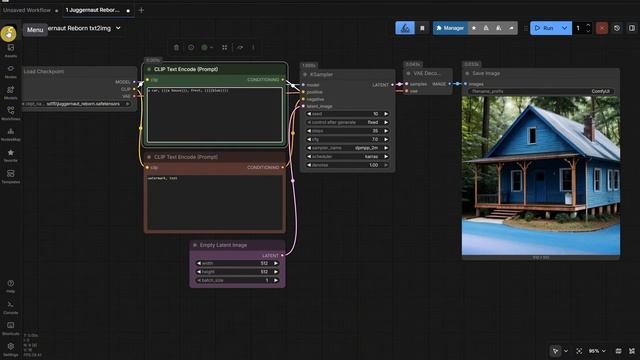Open the Help sidebar icon
640x360 pixels.
pos(11,286)
